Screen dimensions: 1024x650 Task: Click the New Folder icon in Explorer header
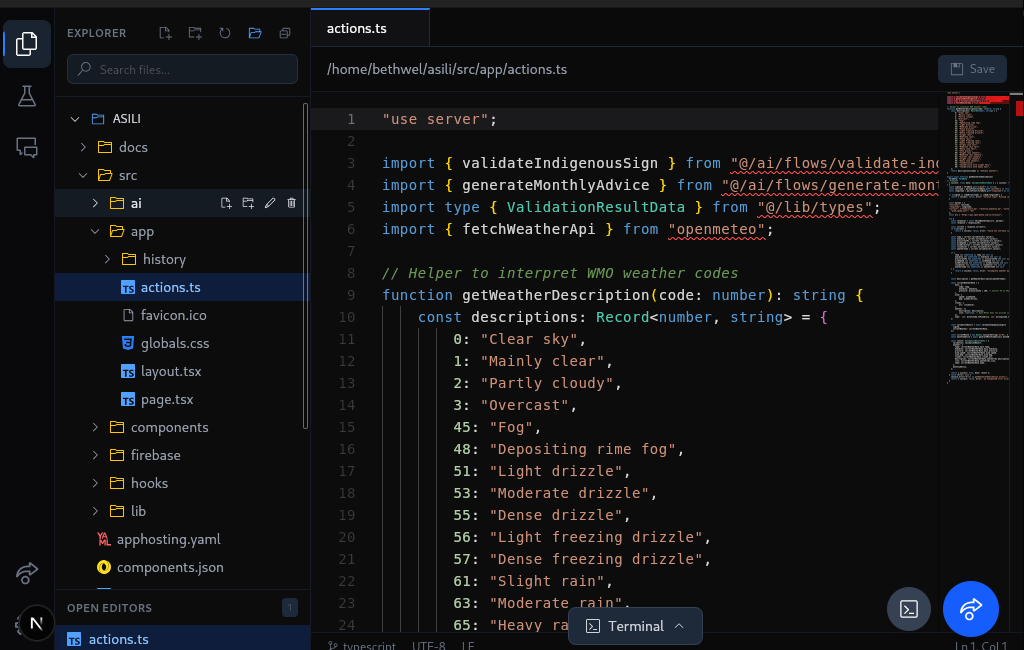pos(195,33)
